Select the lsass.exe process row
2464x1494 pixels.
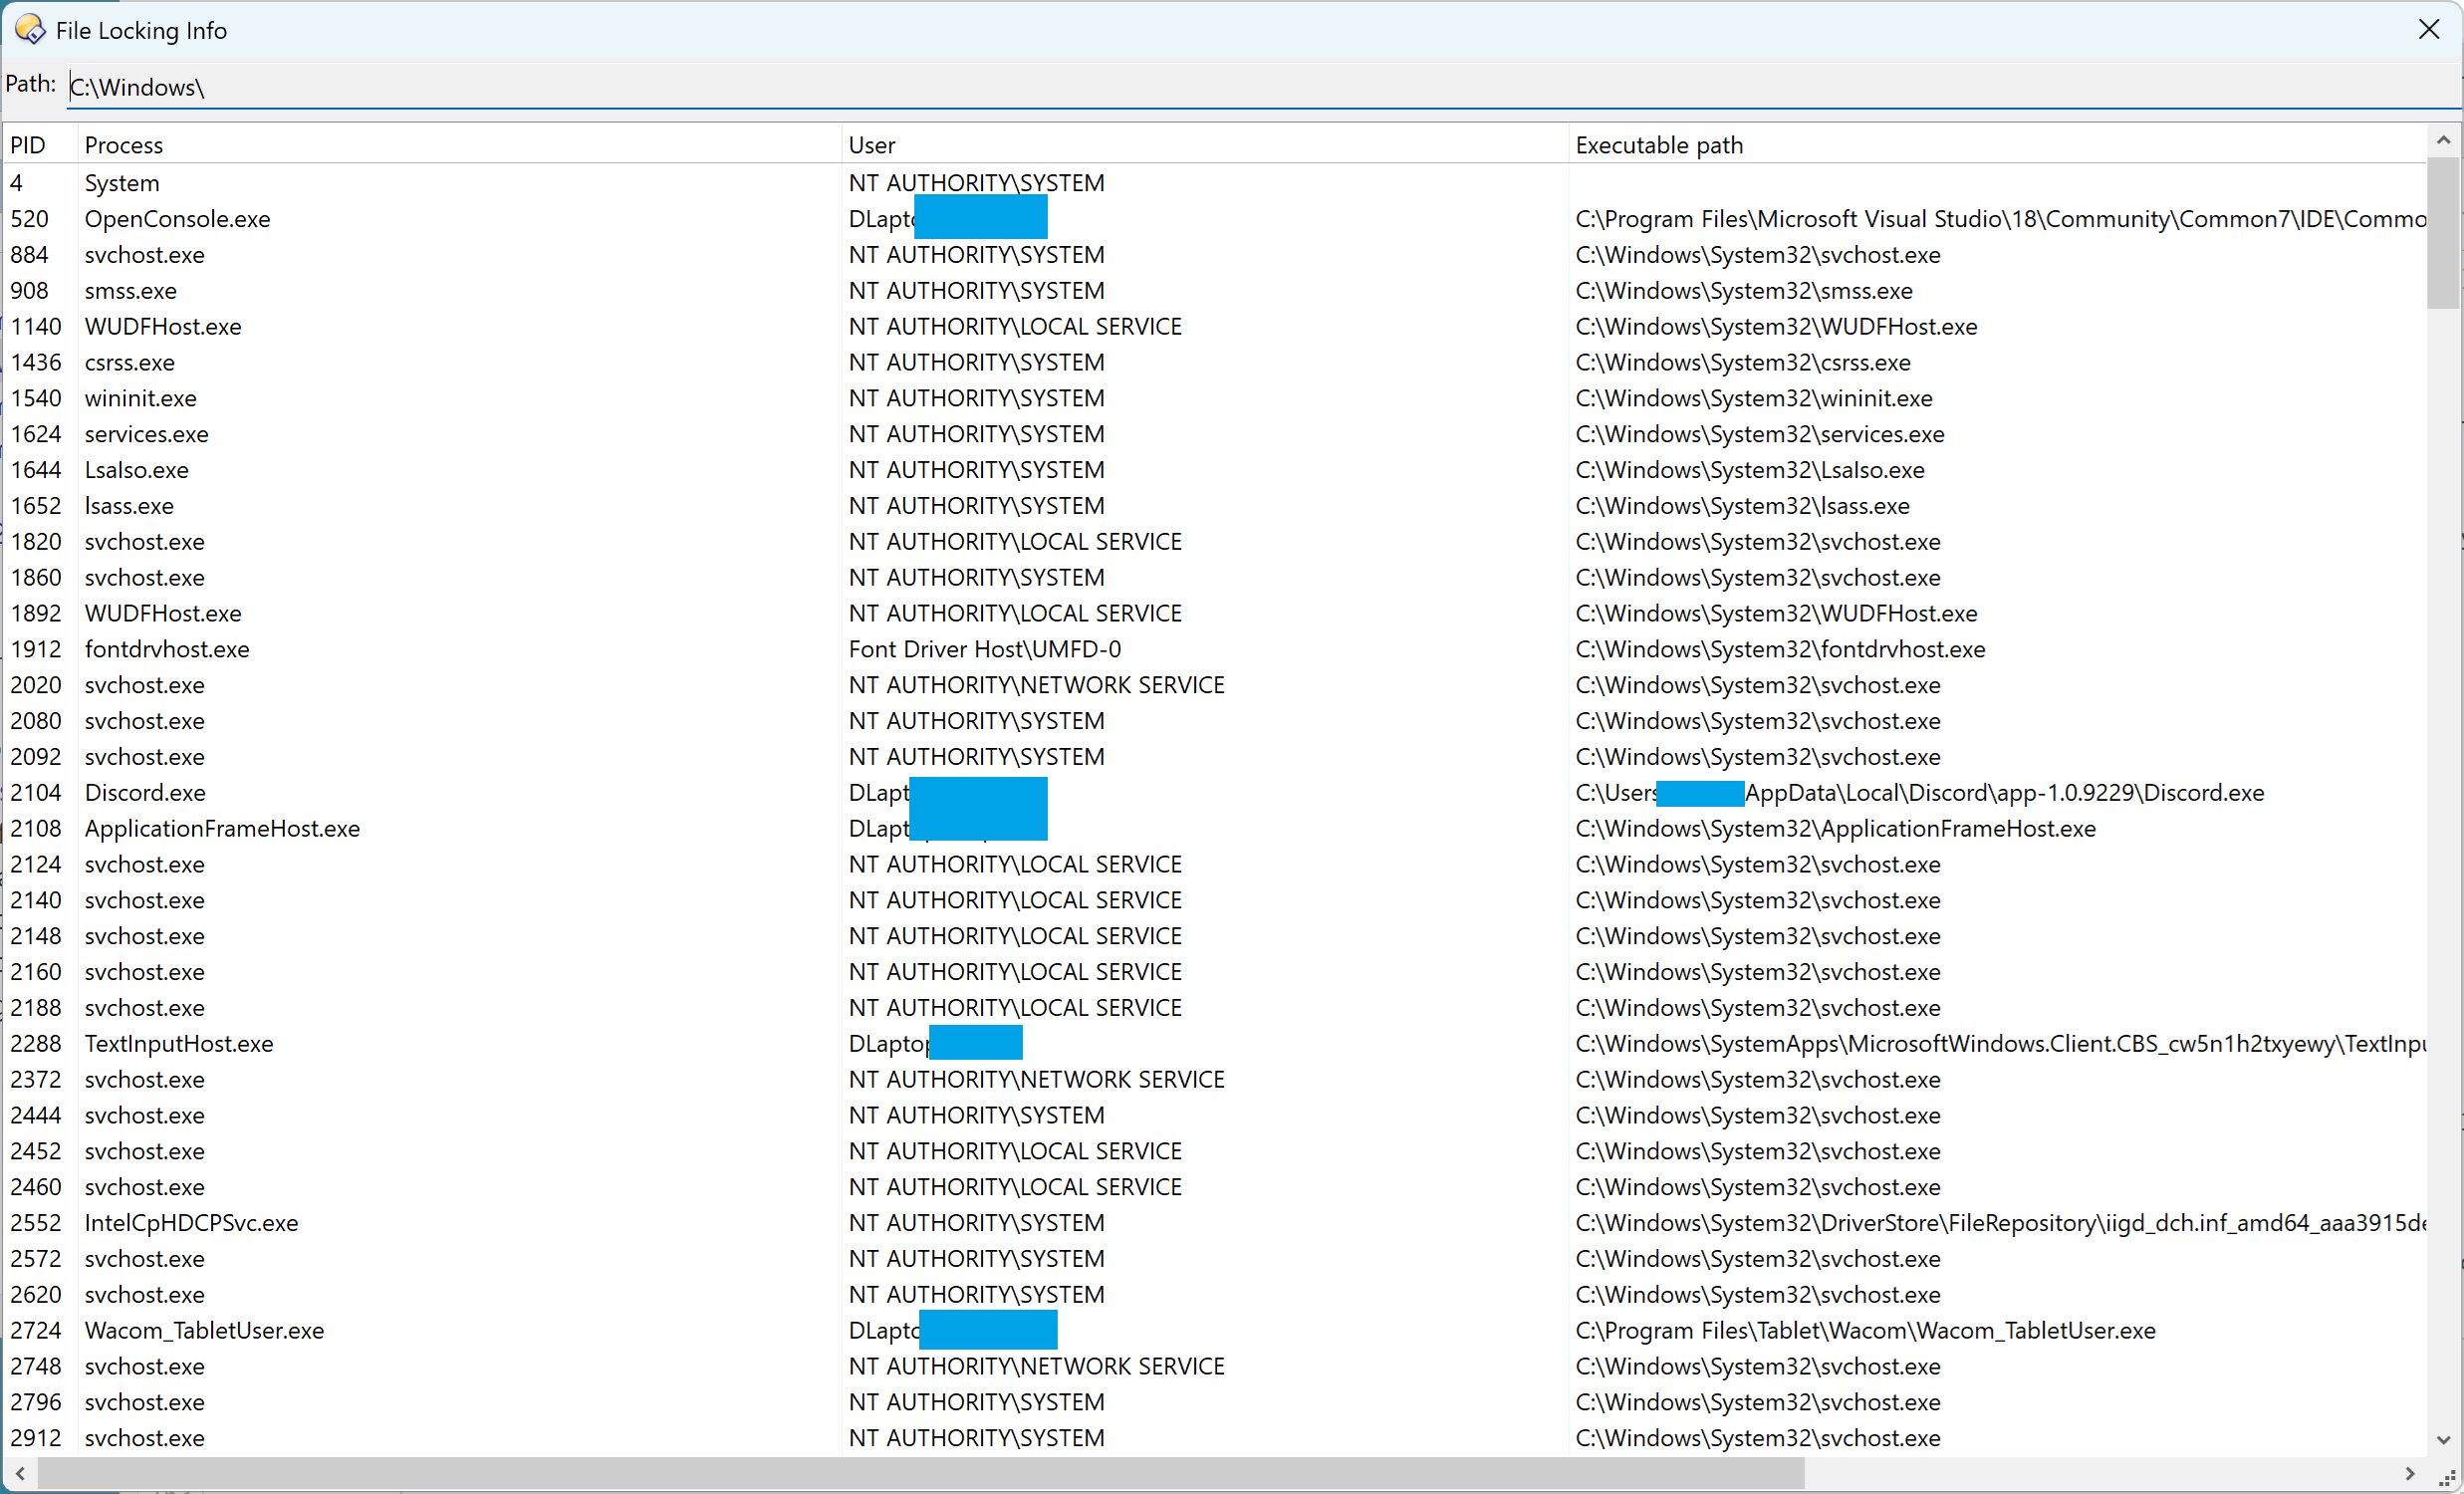tap(1215, 506)
